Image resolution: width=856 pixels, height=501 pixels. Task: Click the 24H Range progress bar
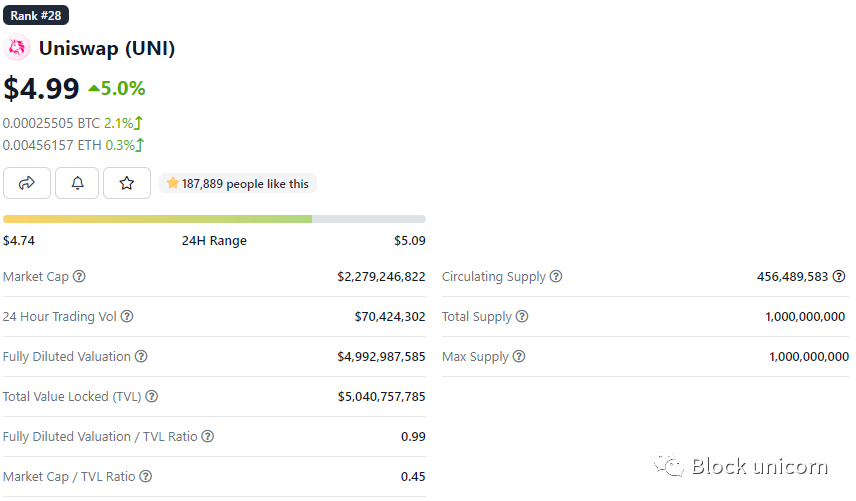click(214, 219)
